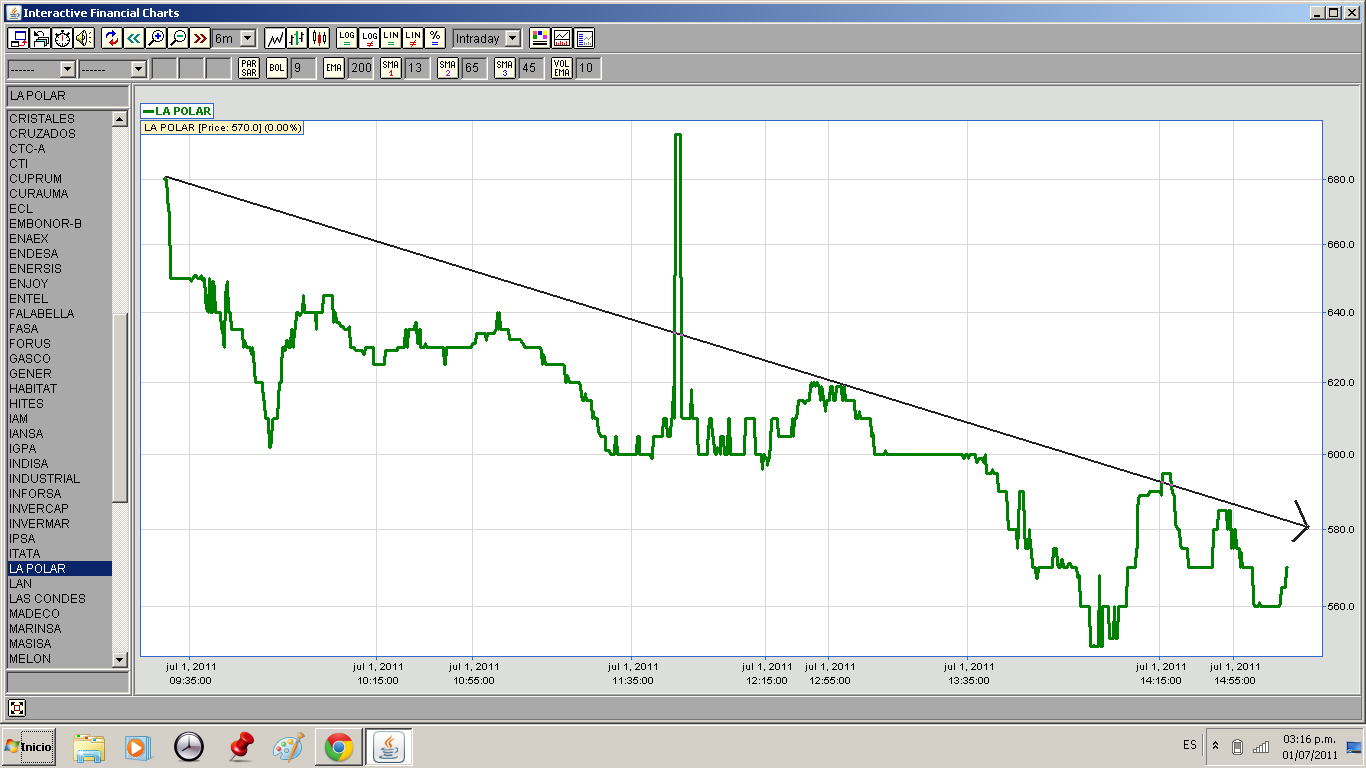Image resolution: width=1366 pixels, height=768 pixels.
Task: Click the LIN scale icon with equals sign
Action: tap(391, 38)
